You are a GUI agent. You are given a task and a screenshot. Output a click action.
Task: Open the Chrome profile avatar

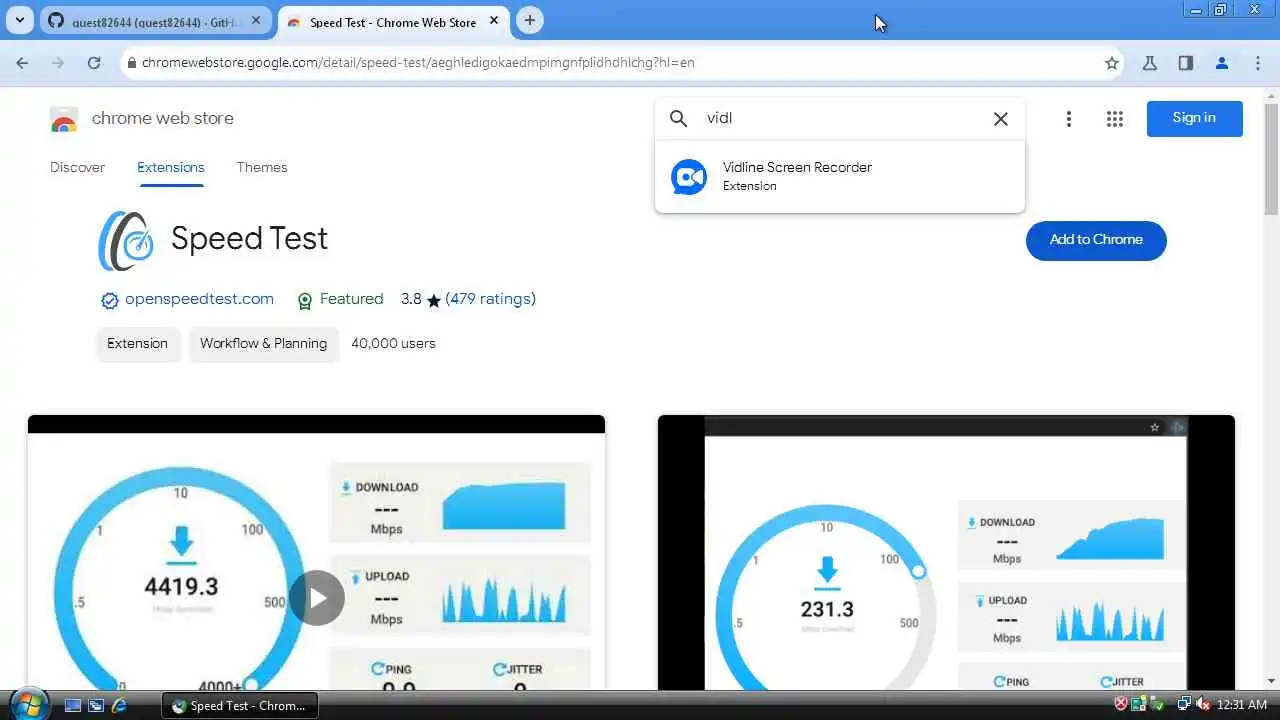pos(1221,63)
